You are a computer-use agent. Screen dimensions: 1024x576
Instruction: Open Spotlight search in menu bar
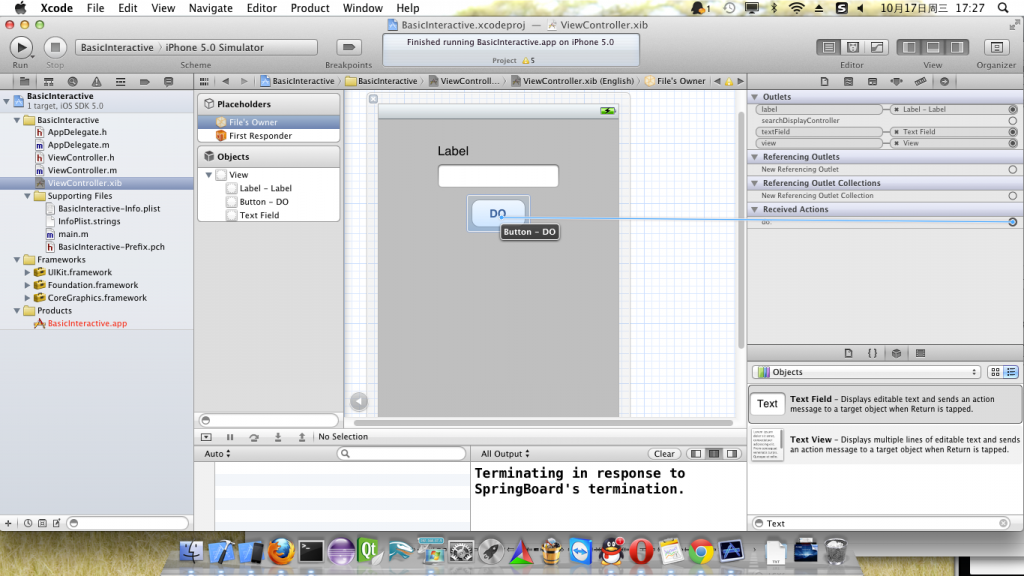point(1003,8)
